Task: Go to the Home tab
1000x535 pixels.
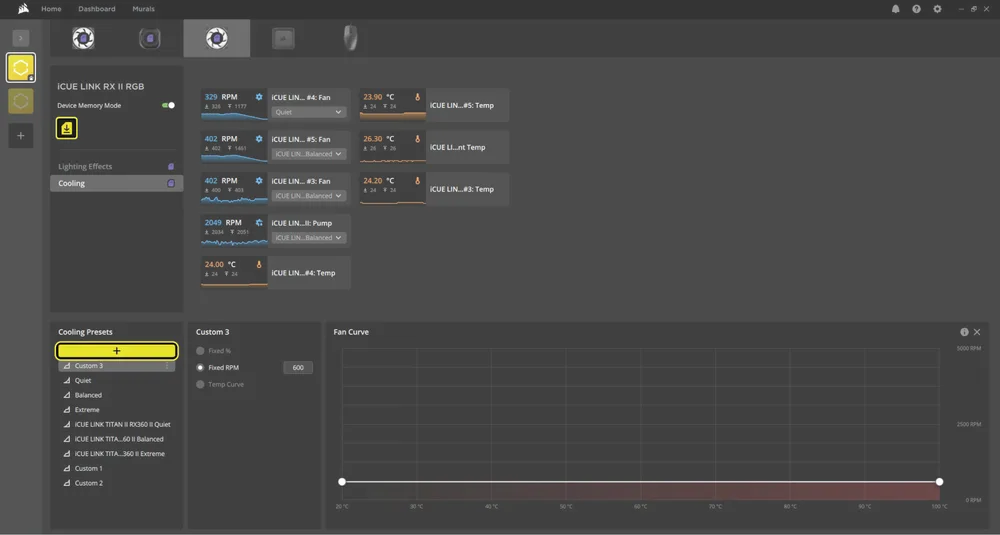Action: tap(51, 9)
